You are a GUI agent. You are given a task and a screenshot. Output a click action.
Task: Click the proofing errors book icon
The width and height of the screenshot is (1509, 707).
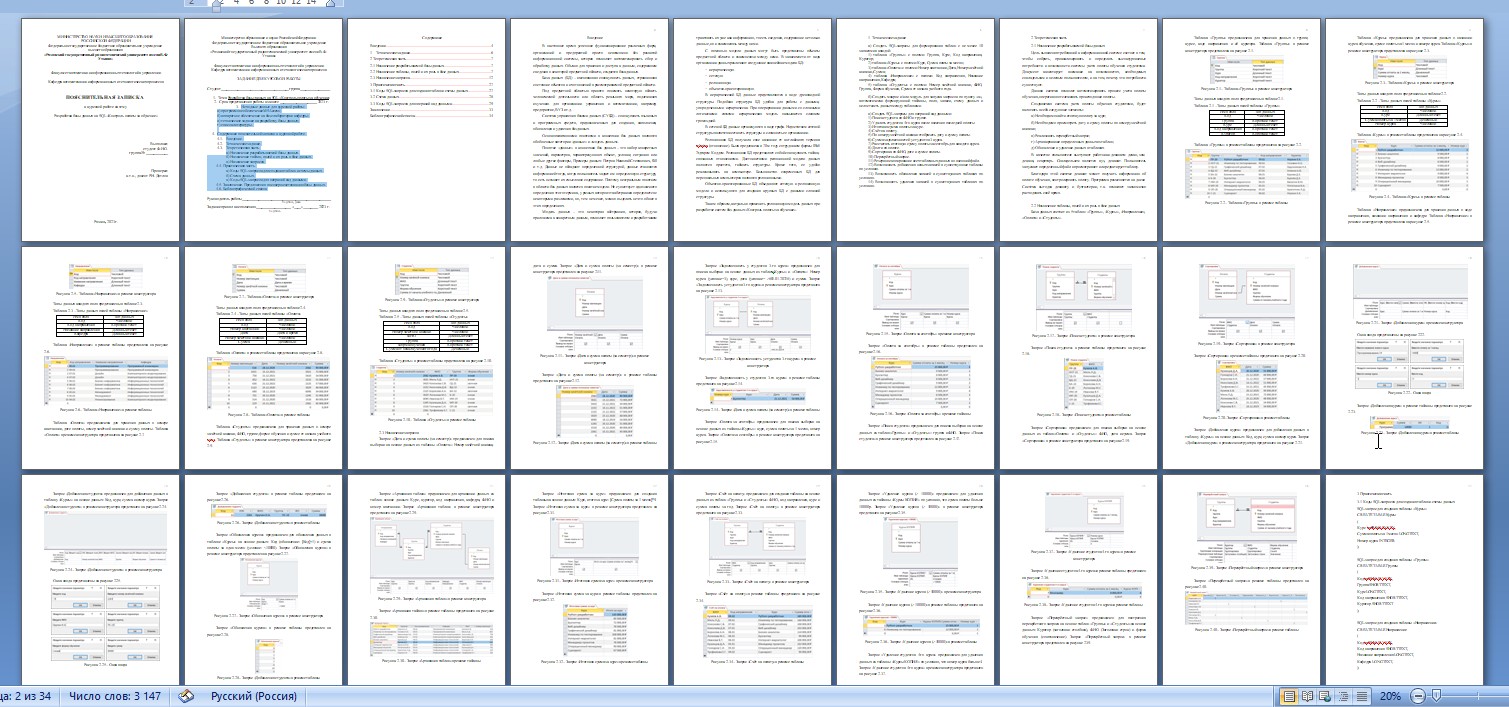pos(185,696)
